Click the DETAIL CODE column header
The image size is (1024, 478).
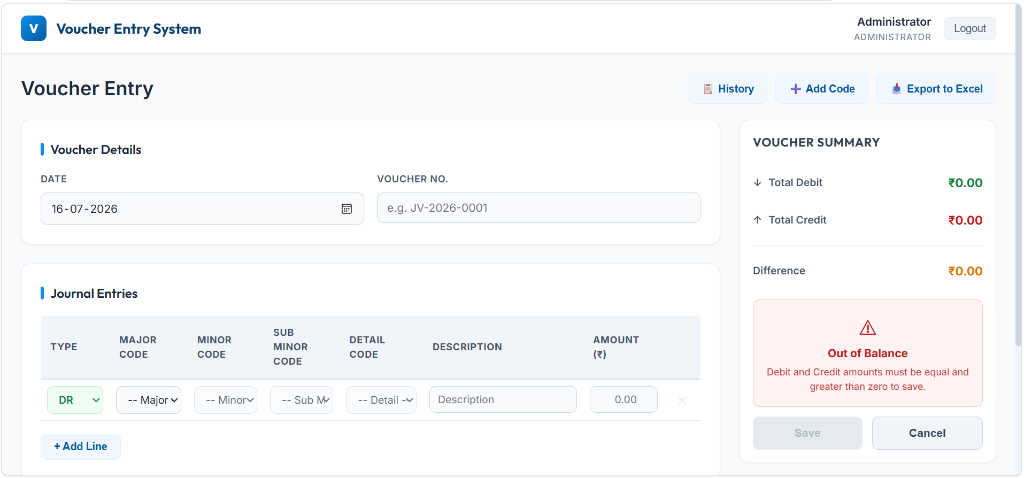click(367, 347)
